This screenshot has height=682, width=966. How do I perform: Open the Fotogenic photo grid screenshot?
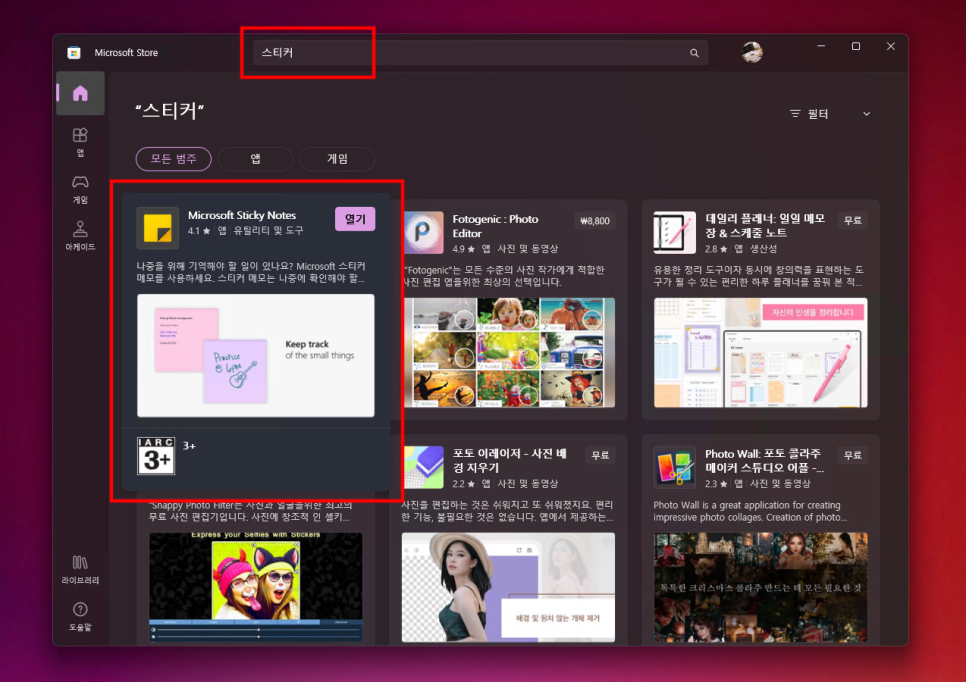click(508, 352)
